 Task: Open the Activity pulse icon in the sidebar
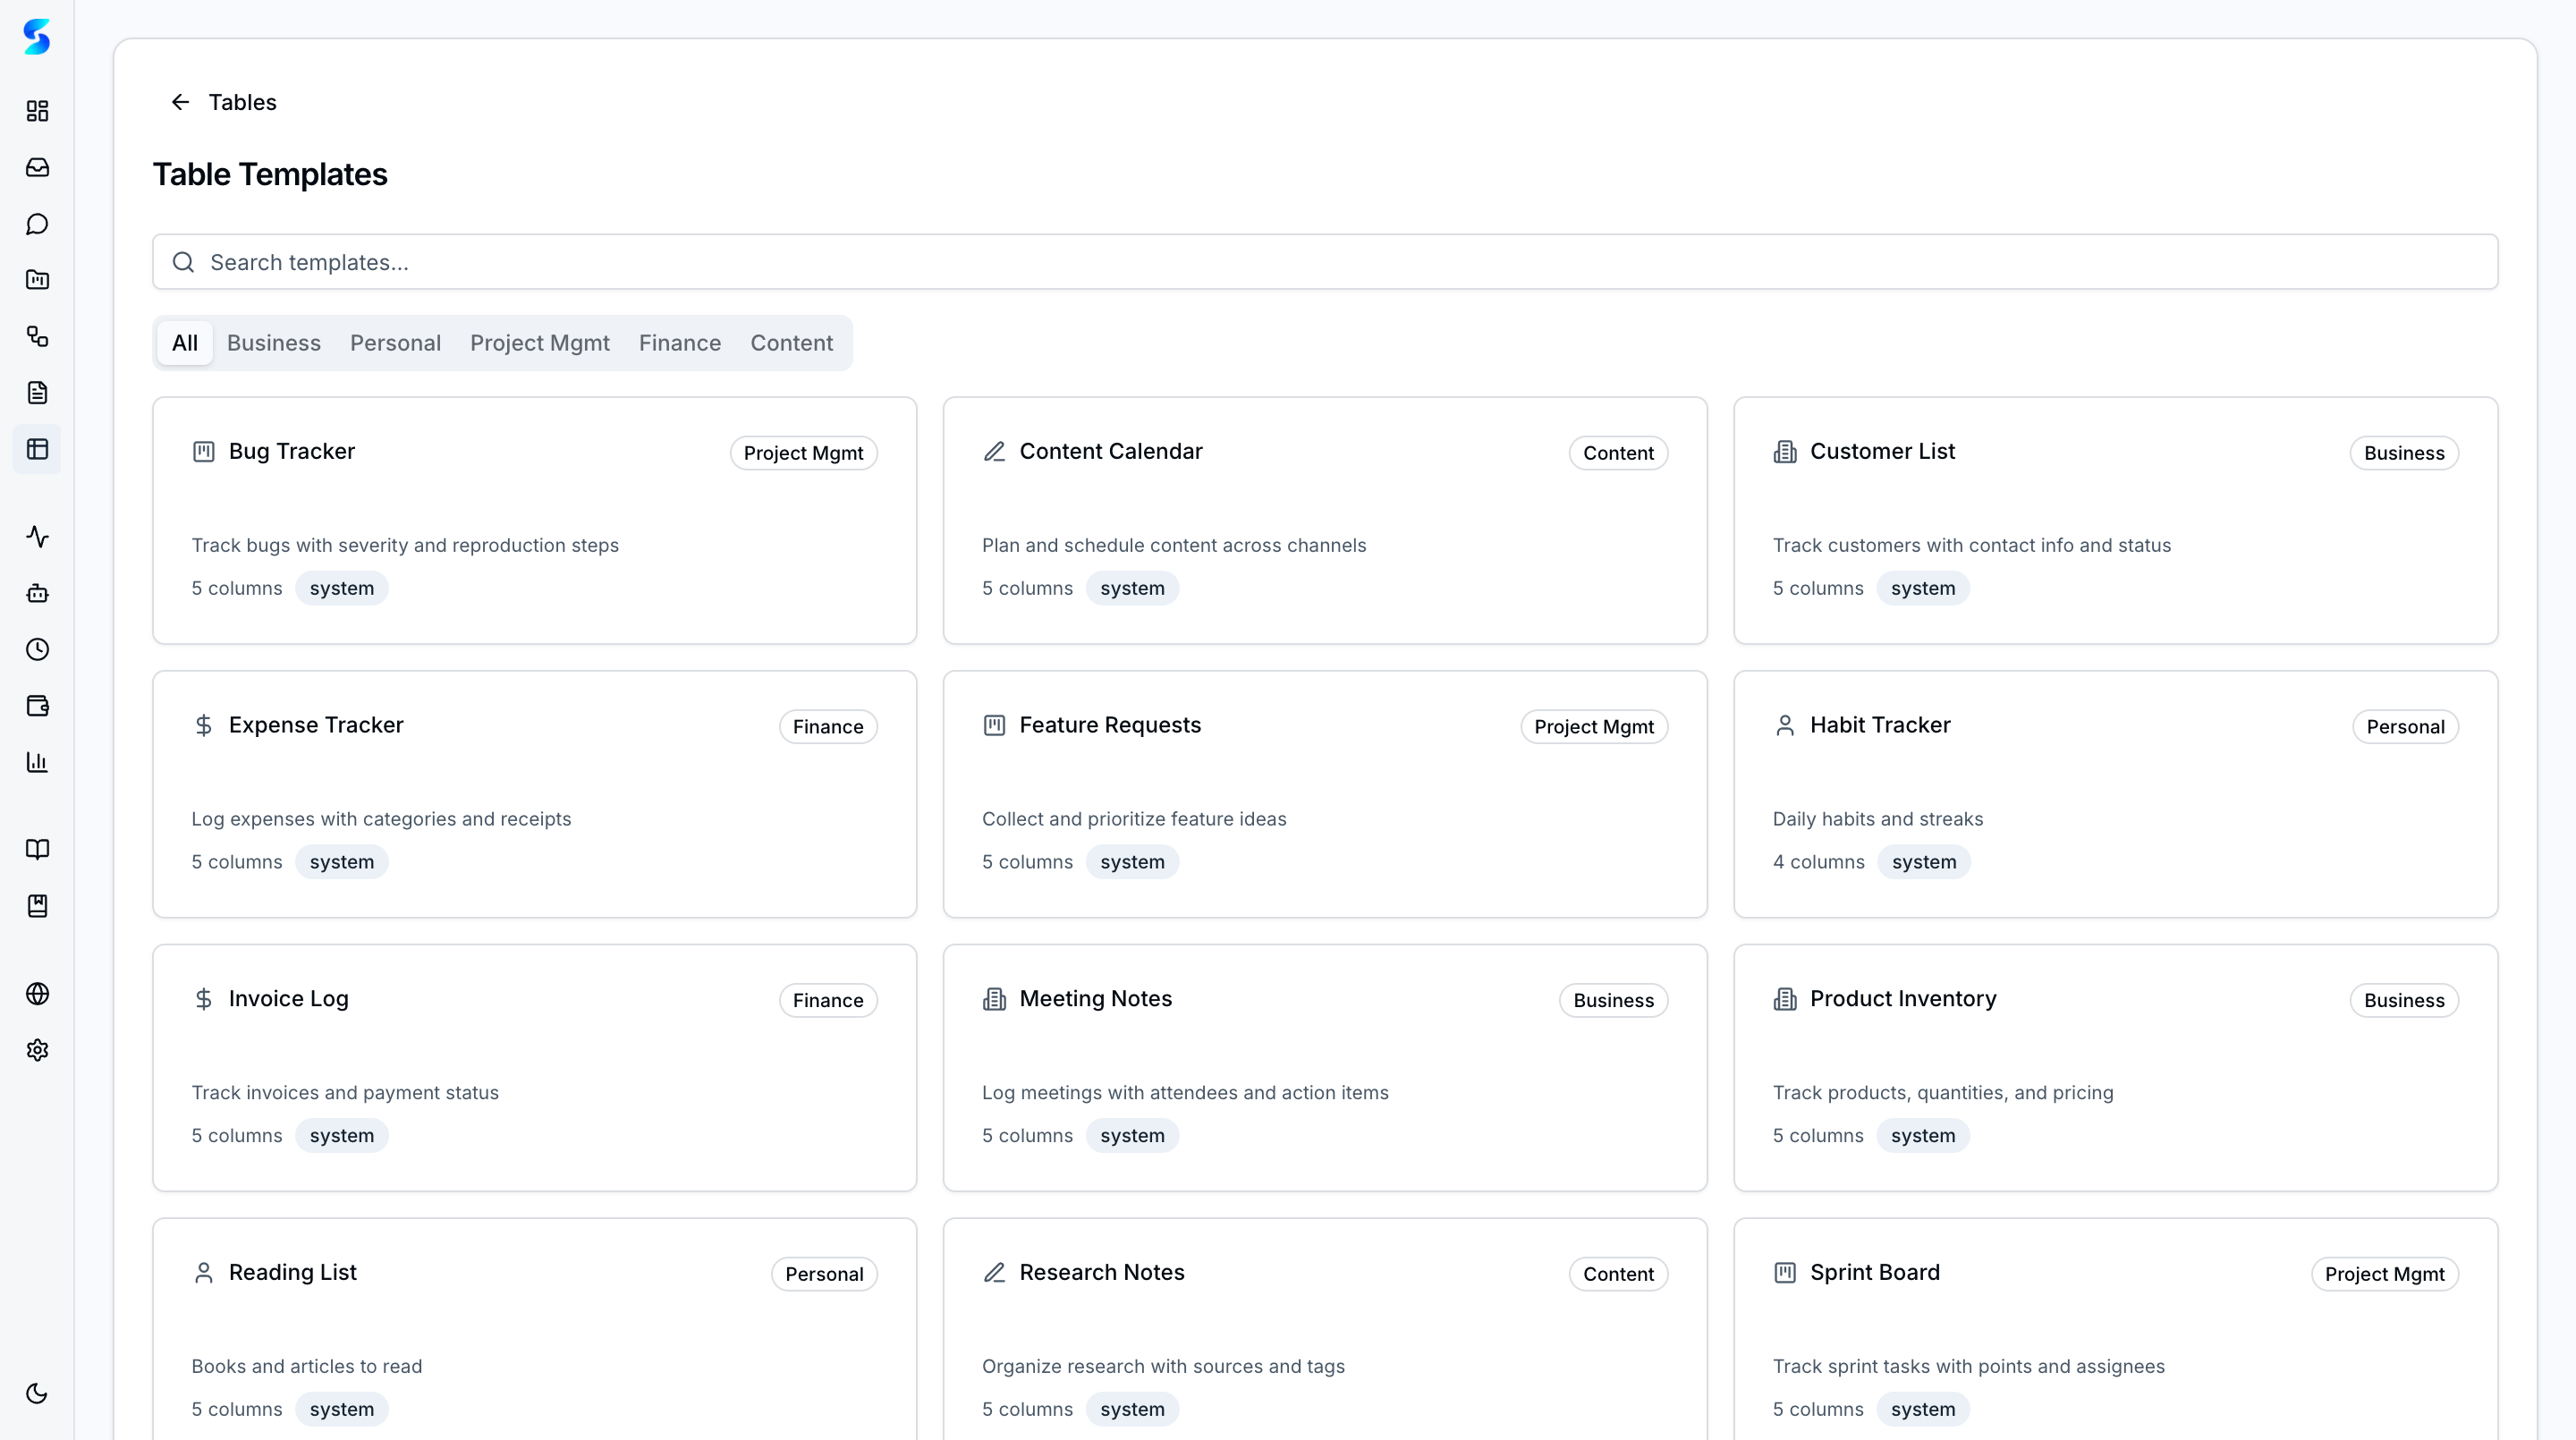(37, 537)
